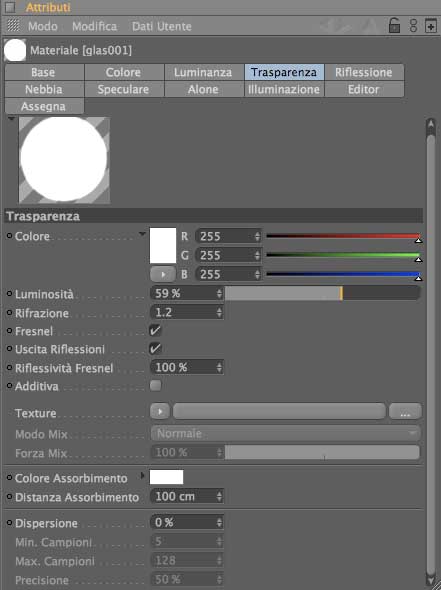Click the Dispersione animation dot
The image size is (441, 590).
(x=10, y=523)
